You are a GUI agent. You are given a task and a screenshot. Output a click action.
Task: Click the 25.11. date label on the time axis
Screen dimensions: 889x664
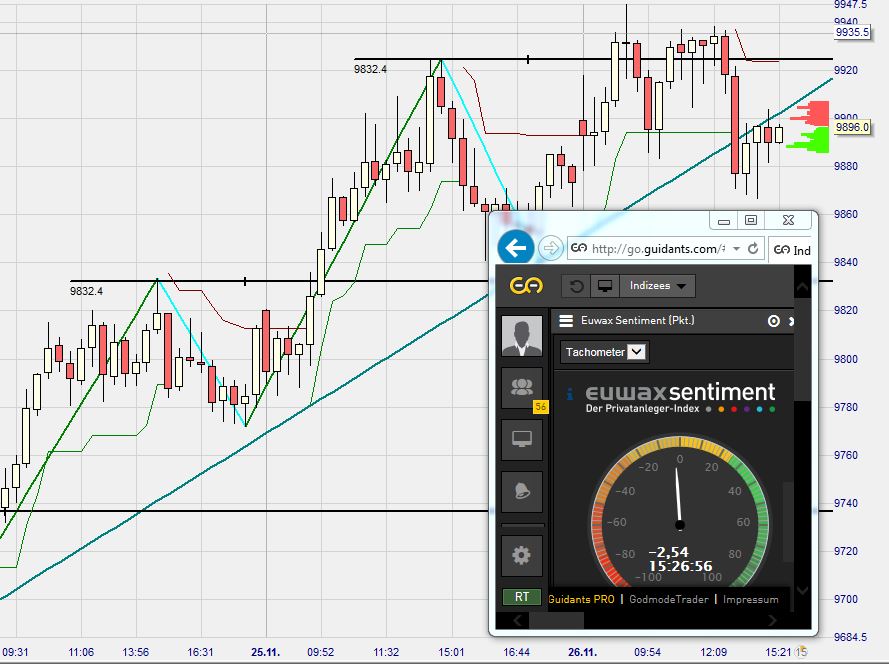(265, 652)
